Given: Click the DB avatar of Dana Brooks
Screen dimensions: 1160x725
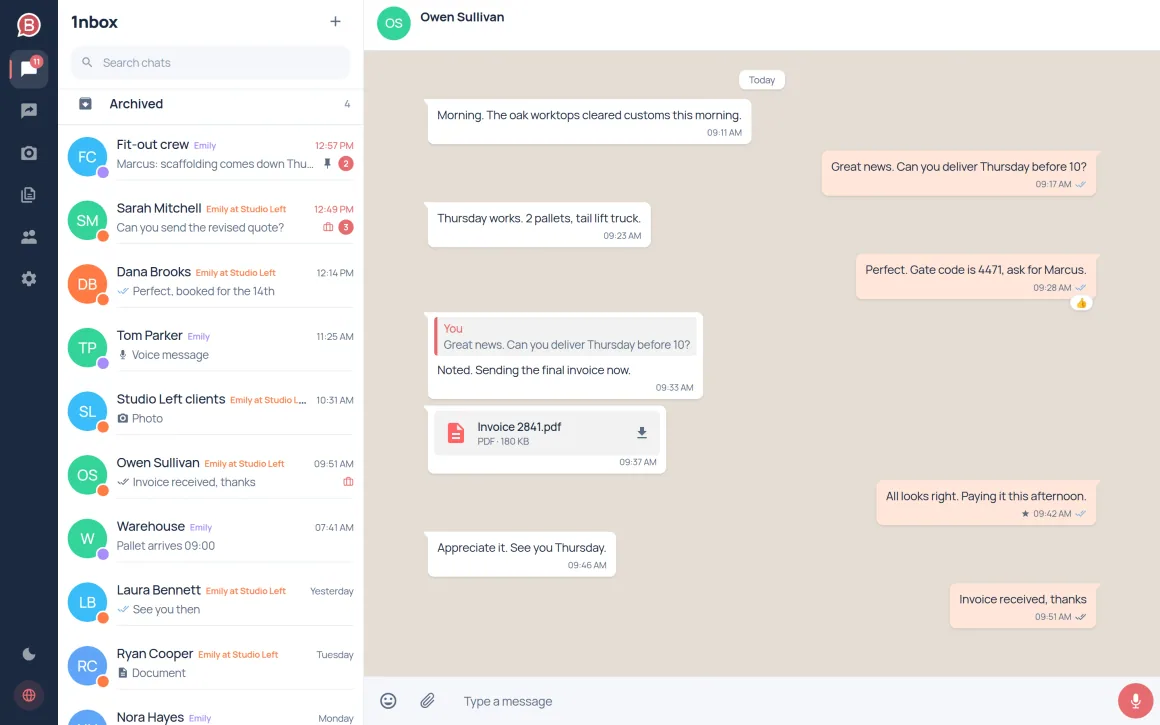Looking at the screenshot, I should tap(87, 284).
